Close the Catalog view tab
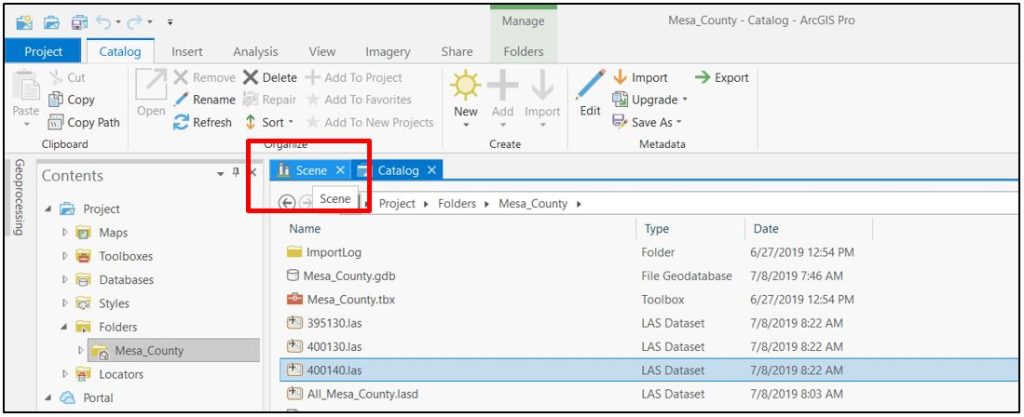Screen dimensions: 1024x417 pos(432,170)
